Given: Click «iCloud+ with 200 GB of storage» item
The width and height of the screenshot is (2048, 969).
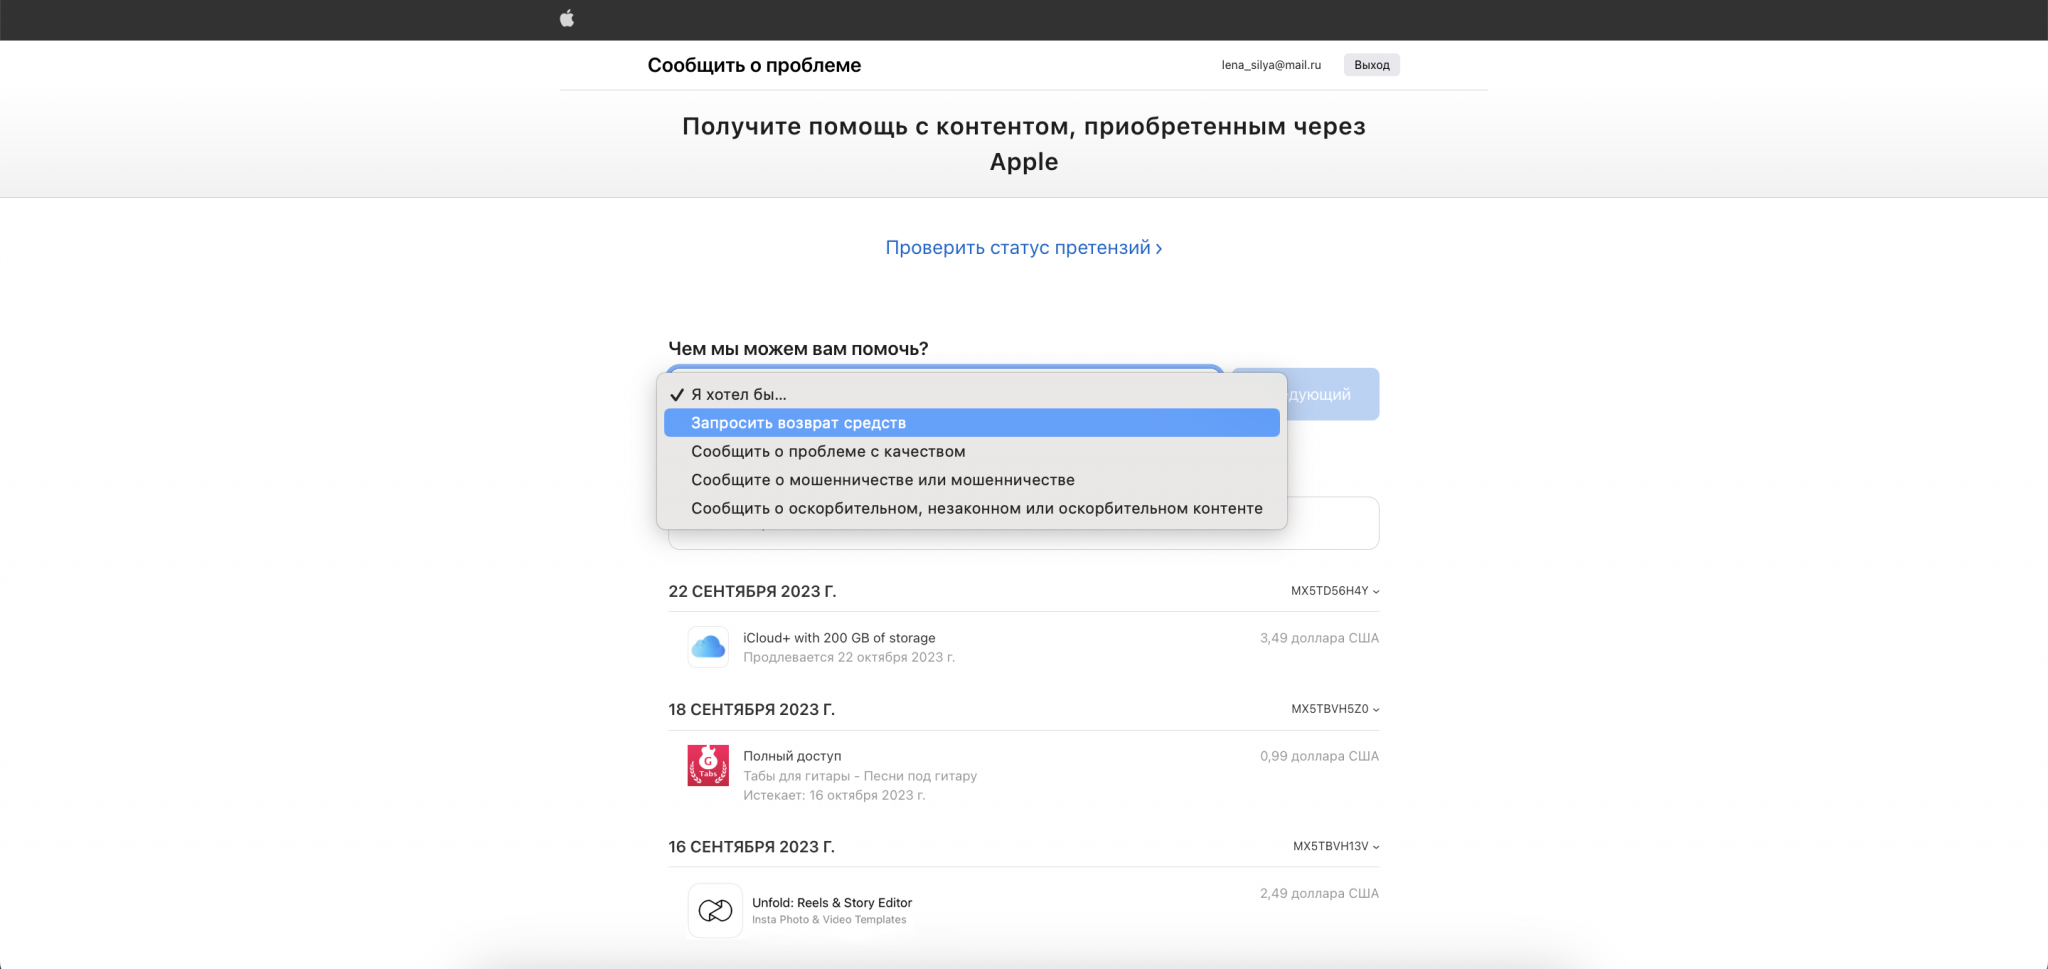Looking at the screenshot, I should [839, 638].
